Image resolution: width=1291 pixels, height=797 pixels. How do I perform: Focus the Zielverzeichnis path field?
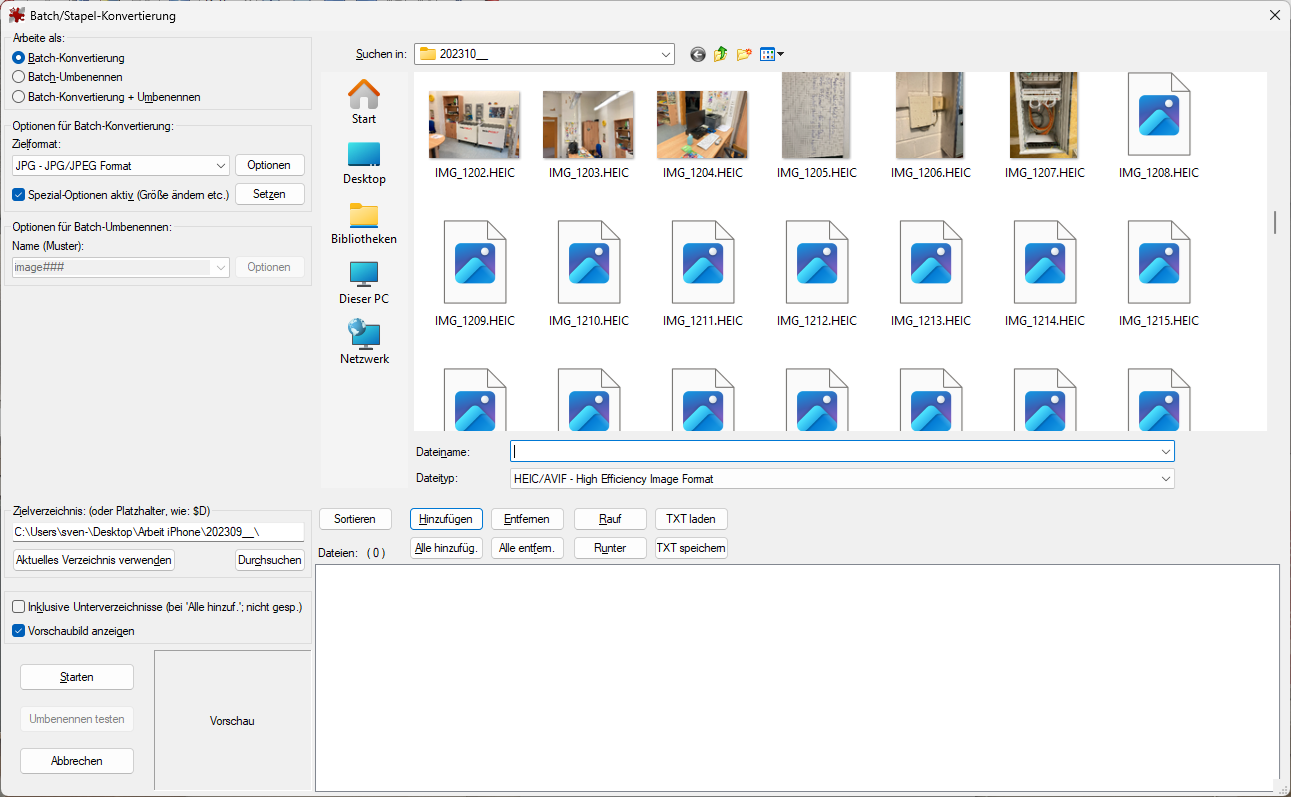pyautogui.click(x=158, y=532)
